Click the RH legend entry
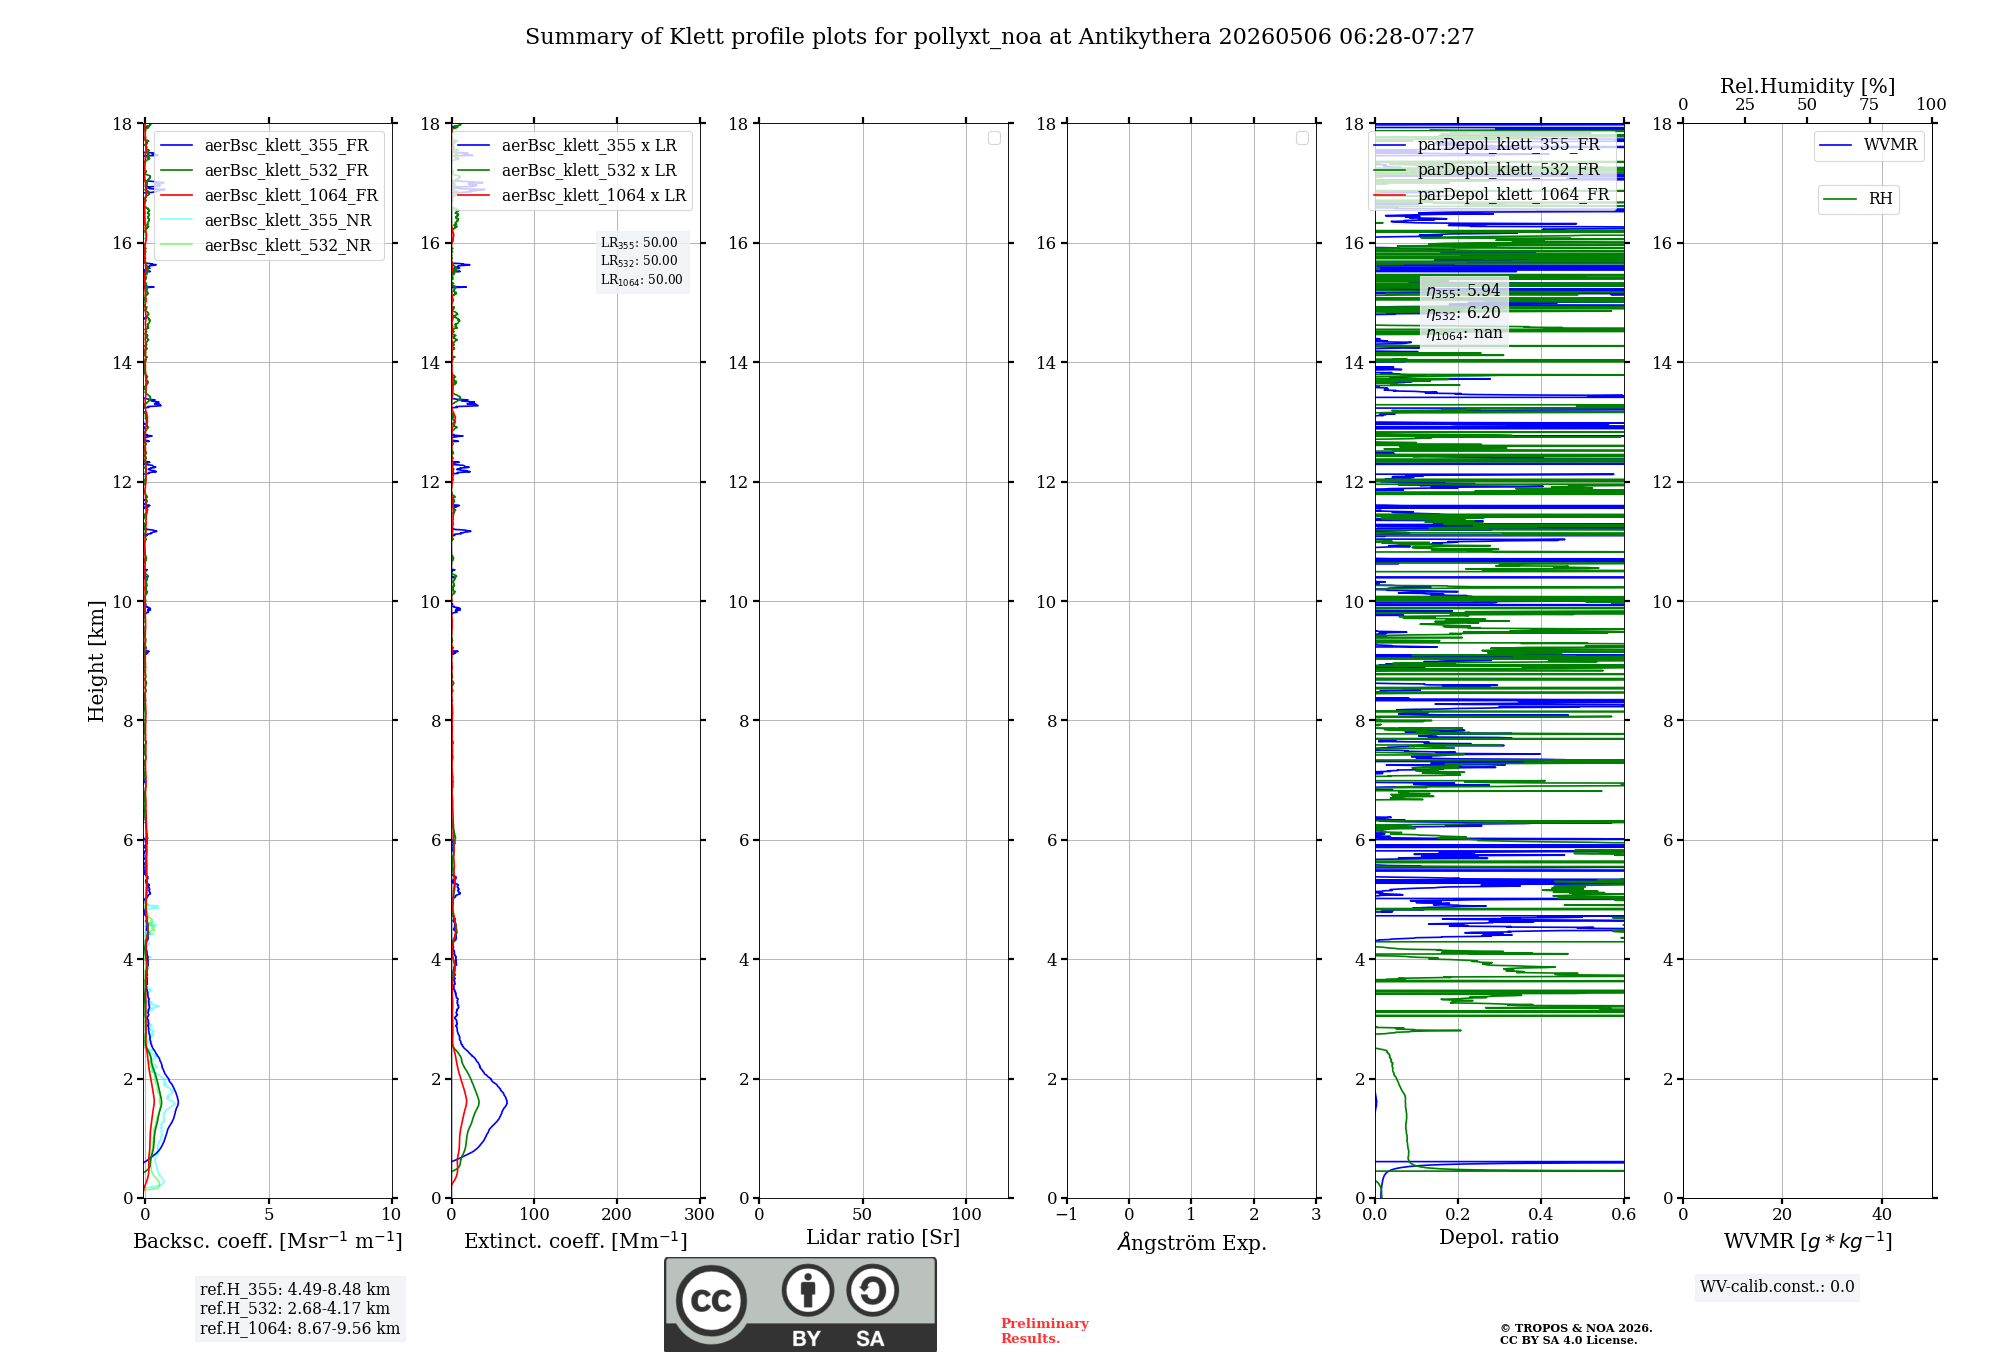2000x1360 pixels. 1859,199
